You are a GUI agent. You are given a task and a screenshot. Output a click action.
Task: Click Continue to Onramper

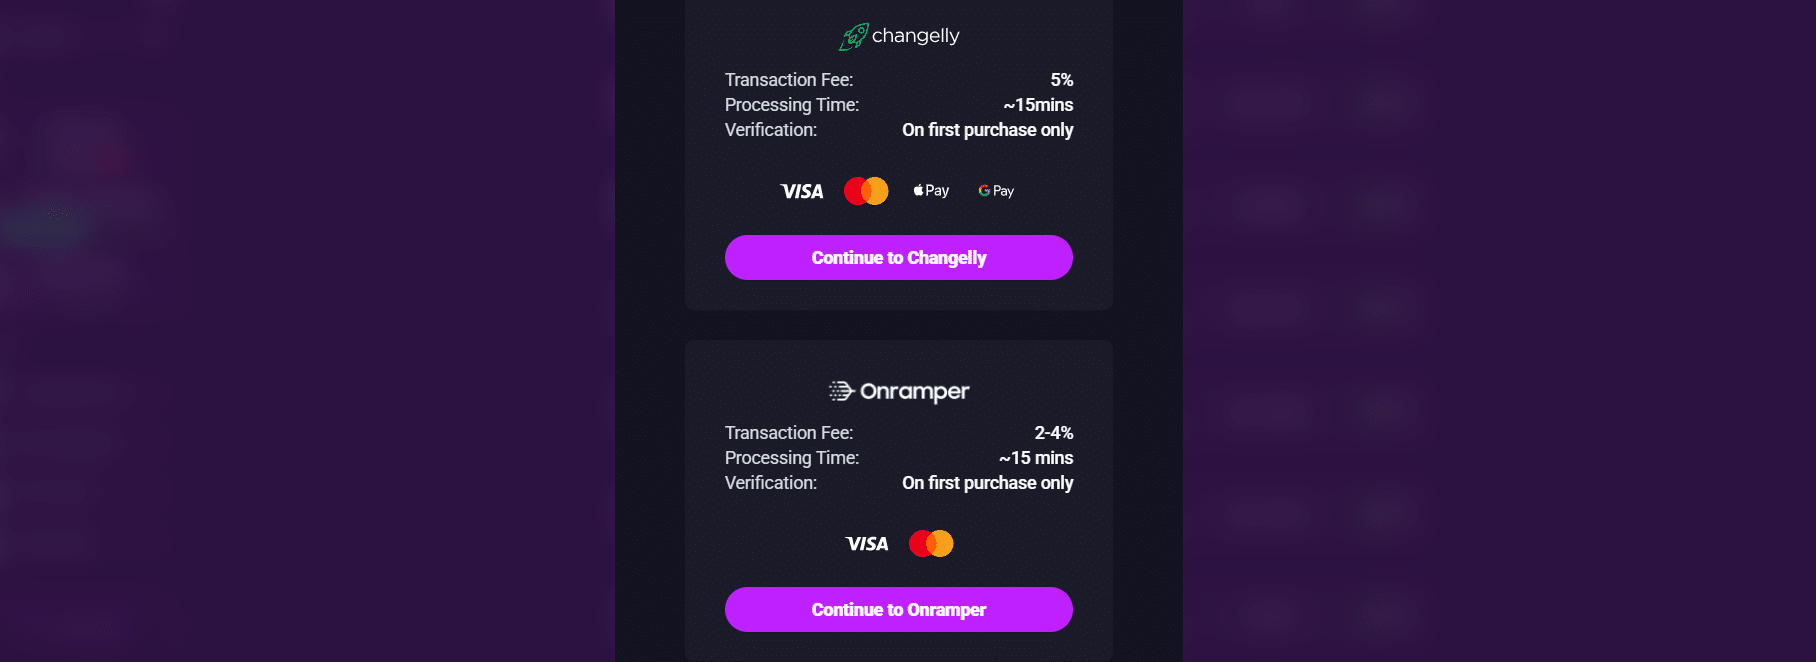point(898,609)
